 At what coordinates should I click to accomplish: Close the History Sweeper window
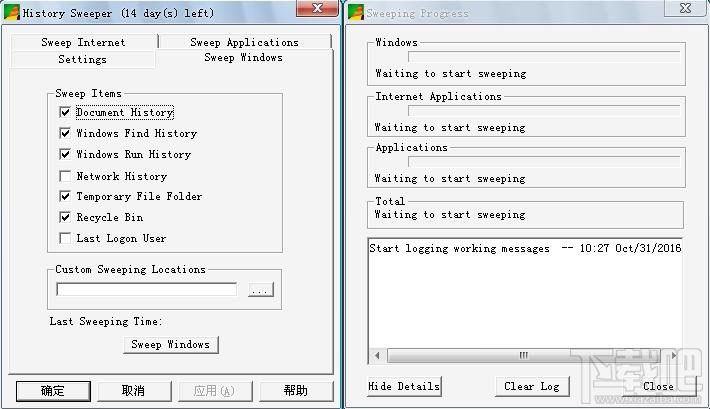click(x=317, y=8)
